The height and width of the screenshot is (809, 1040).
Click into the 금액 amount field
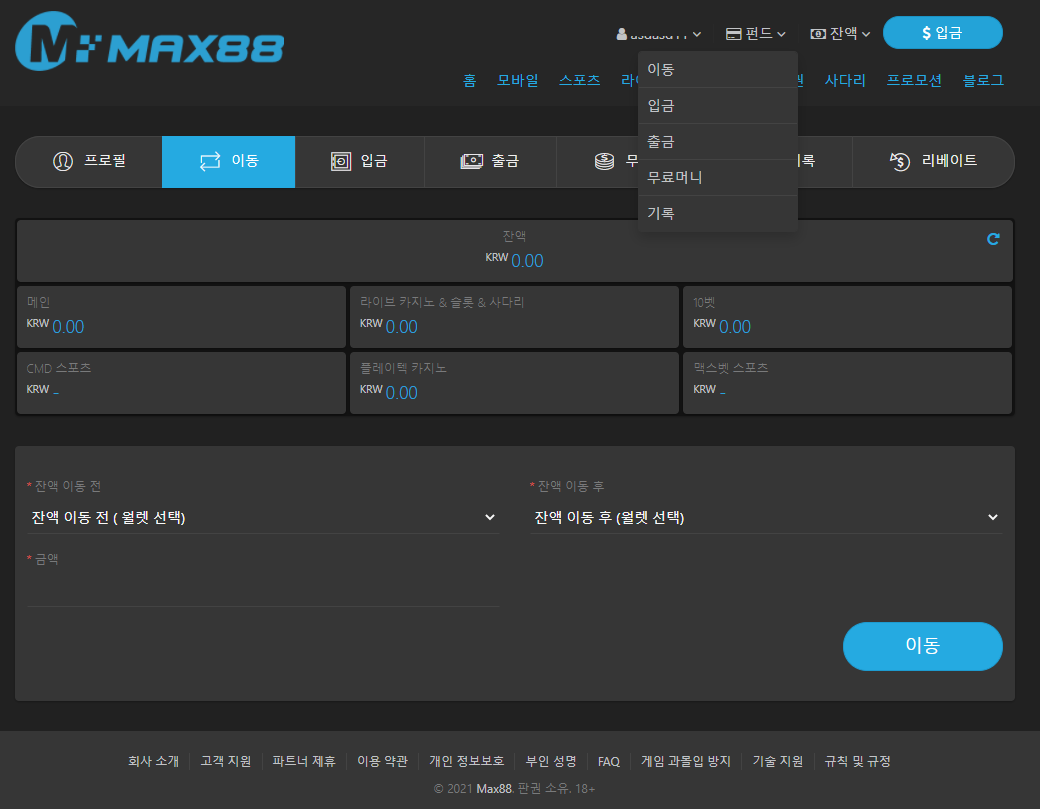pyautogui.click(x=262, y=585)
